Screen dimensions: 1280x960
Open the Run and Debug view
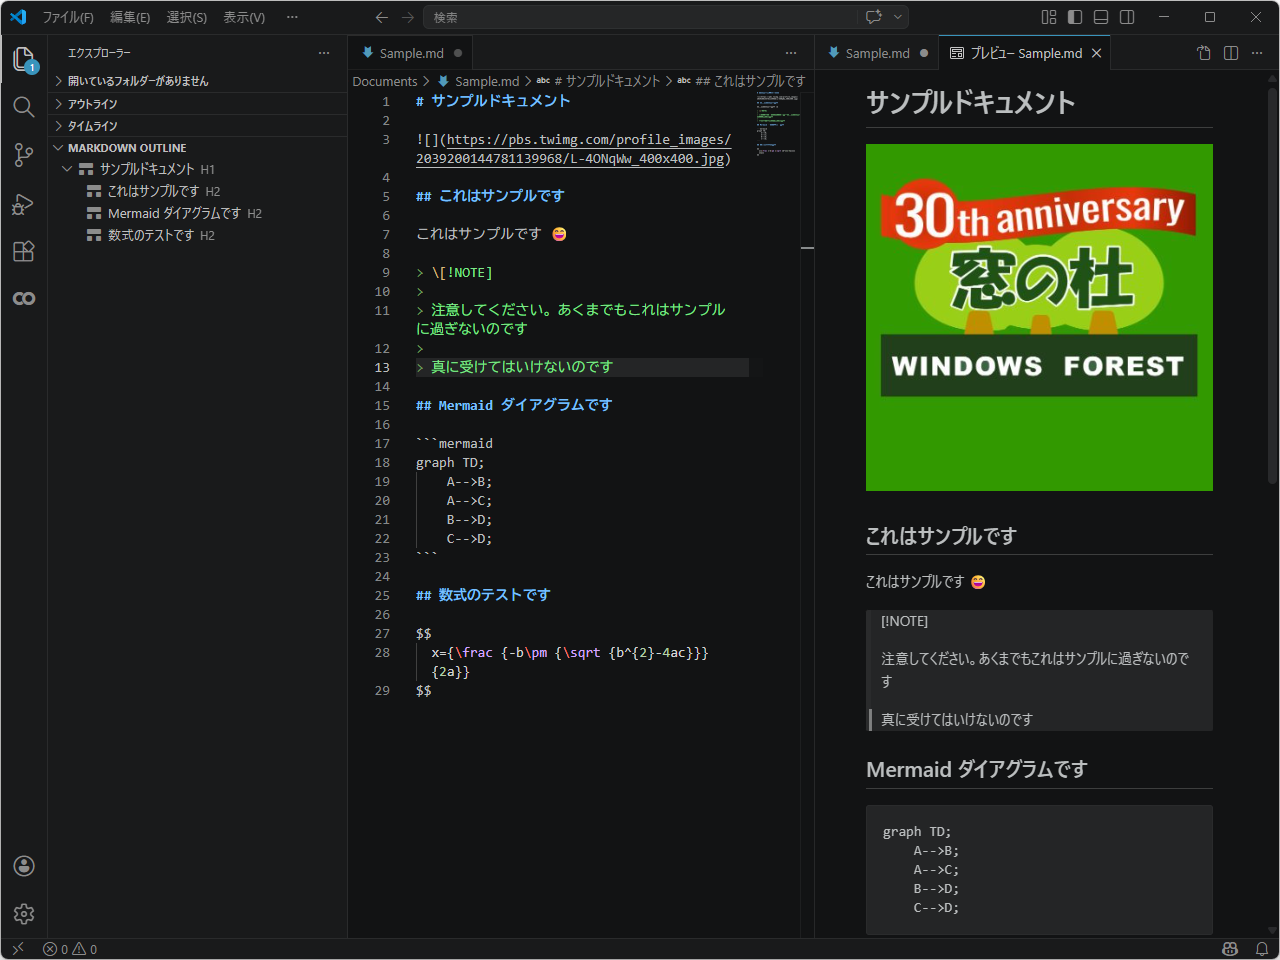point(24,203)
